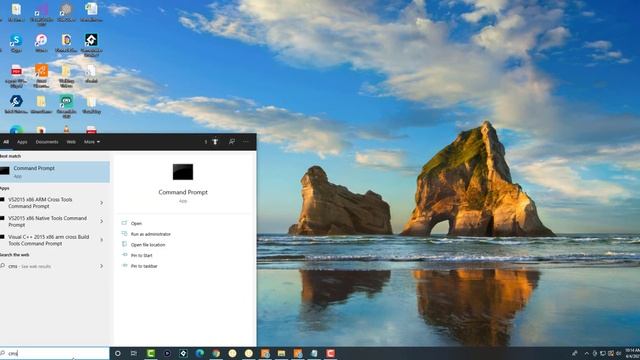
Task: Click the feedback icon in search header
Action: tap(231, 142)
